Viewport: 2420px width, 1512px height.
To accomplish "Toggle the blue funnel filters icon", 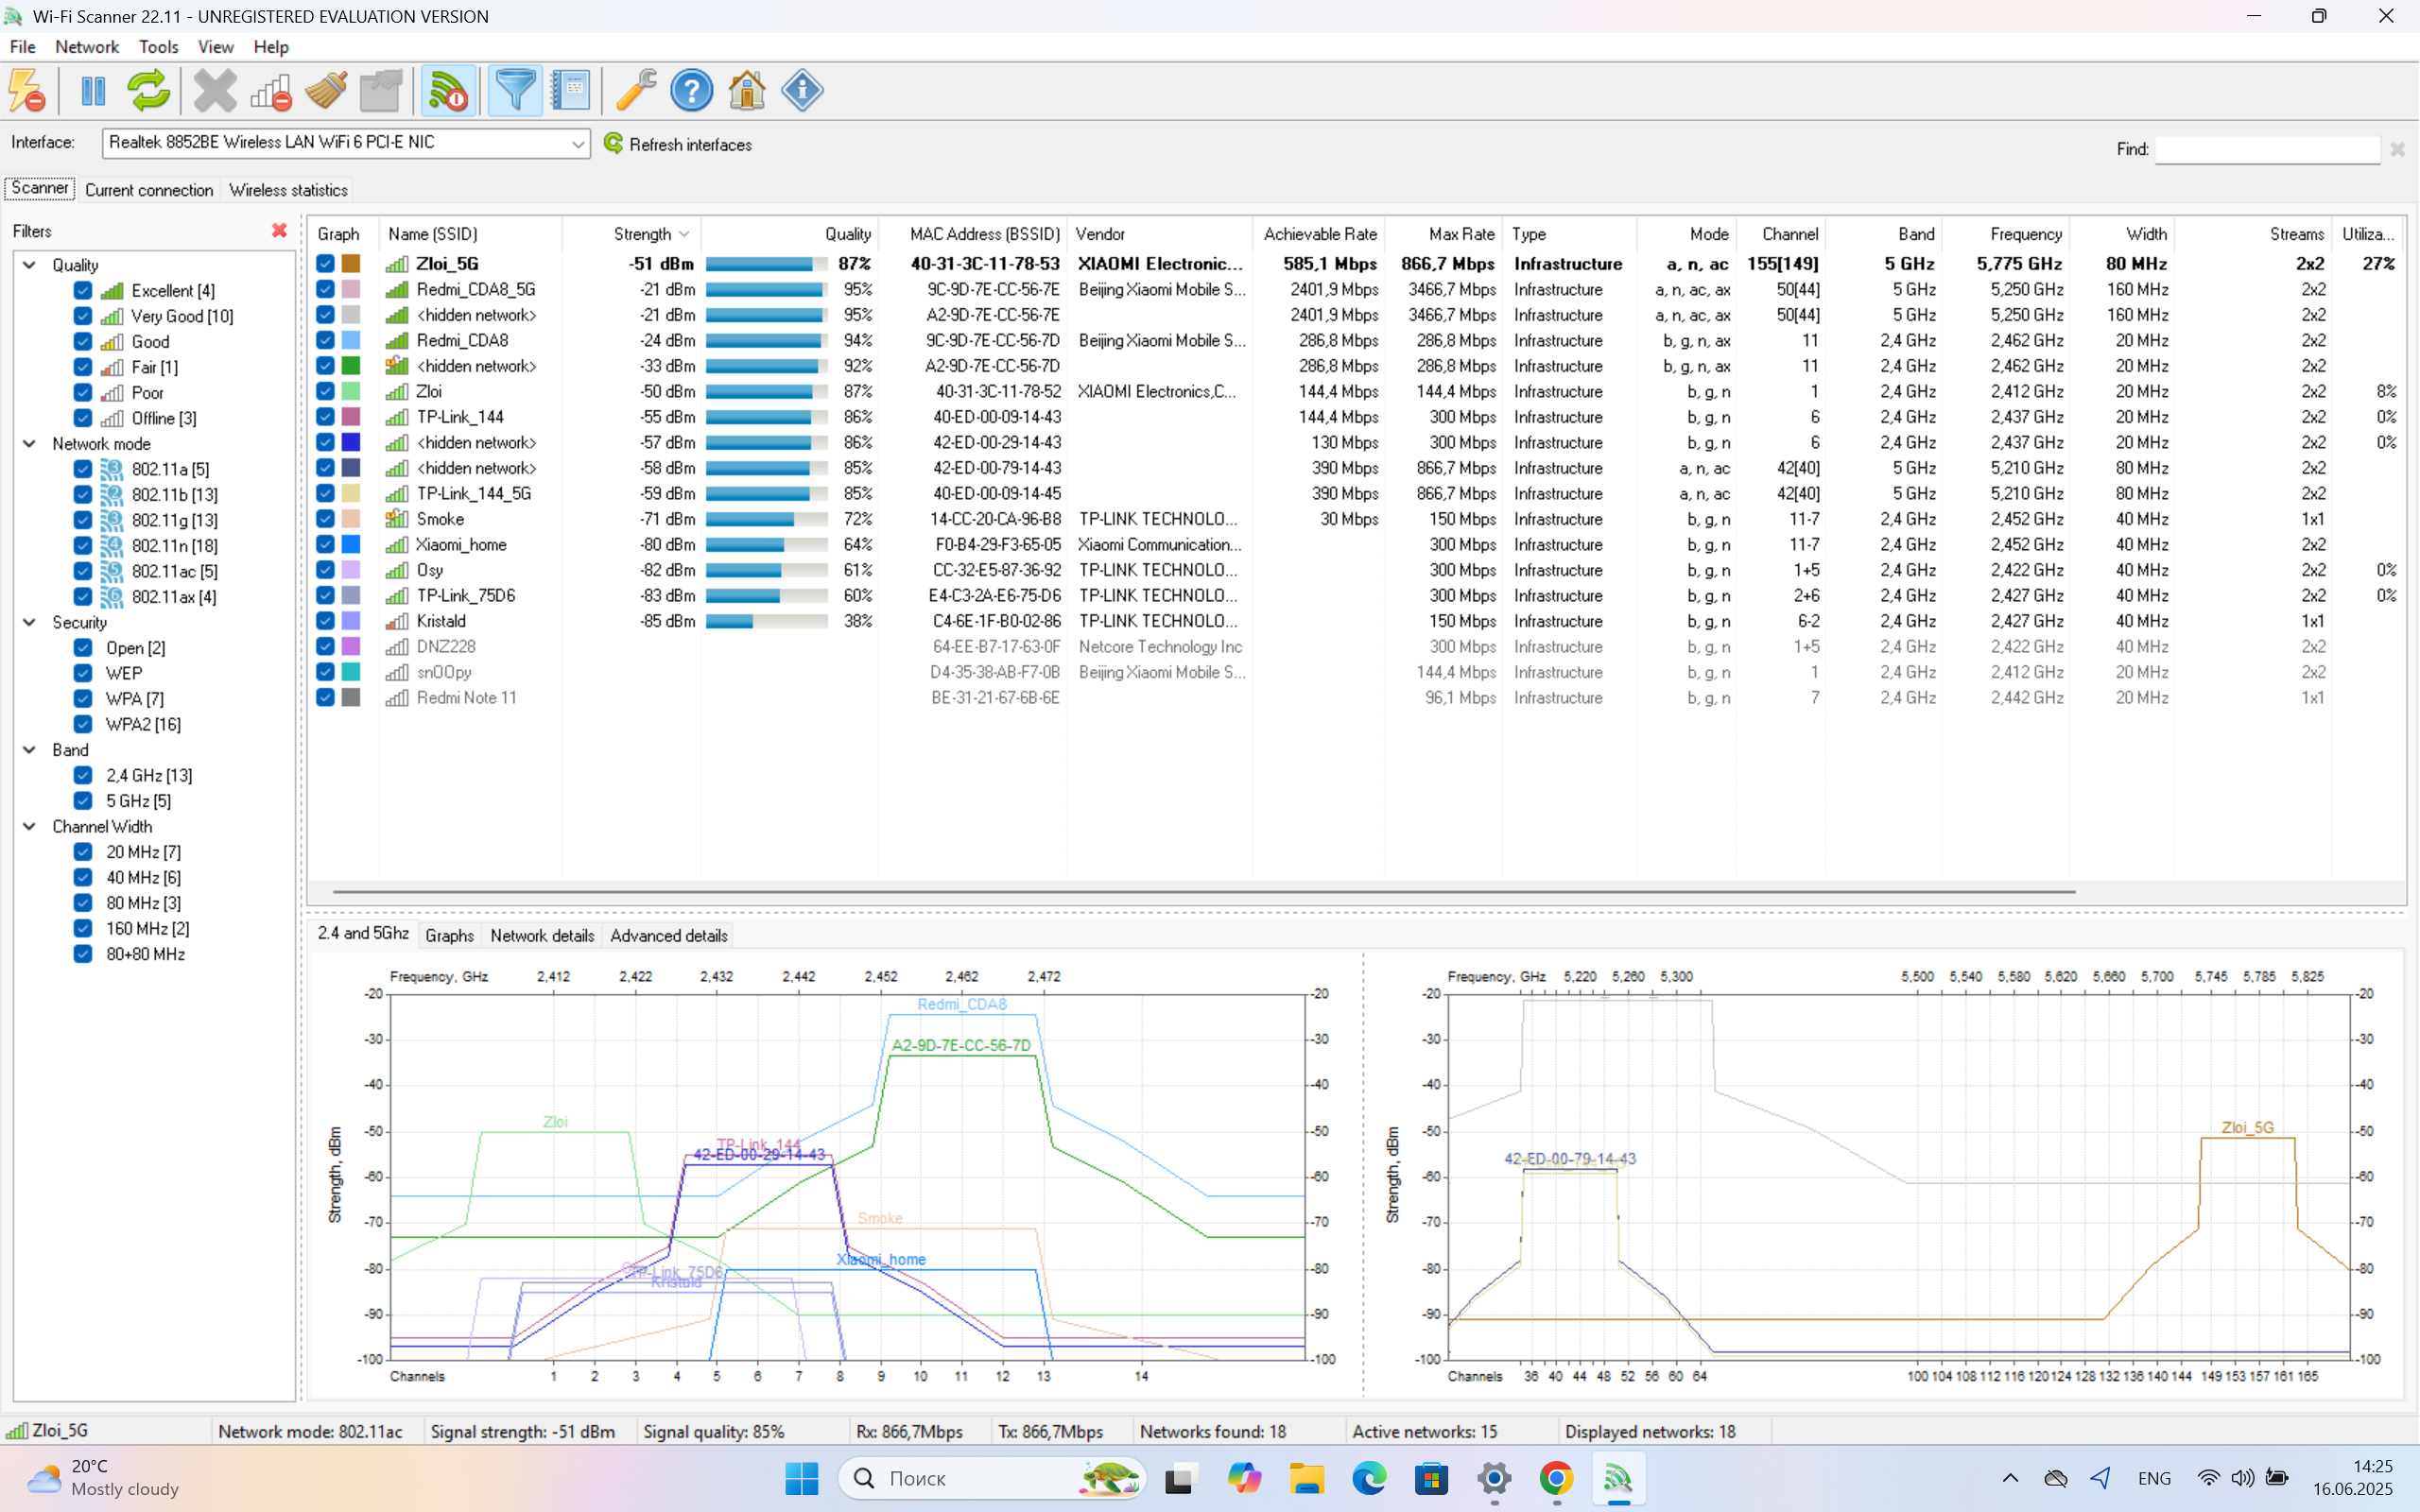I will click(x=515, y=91).
